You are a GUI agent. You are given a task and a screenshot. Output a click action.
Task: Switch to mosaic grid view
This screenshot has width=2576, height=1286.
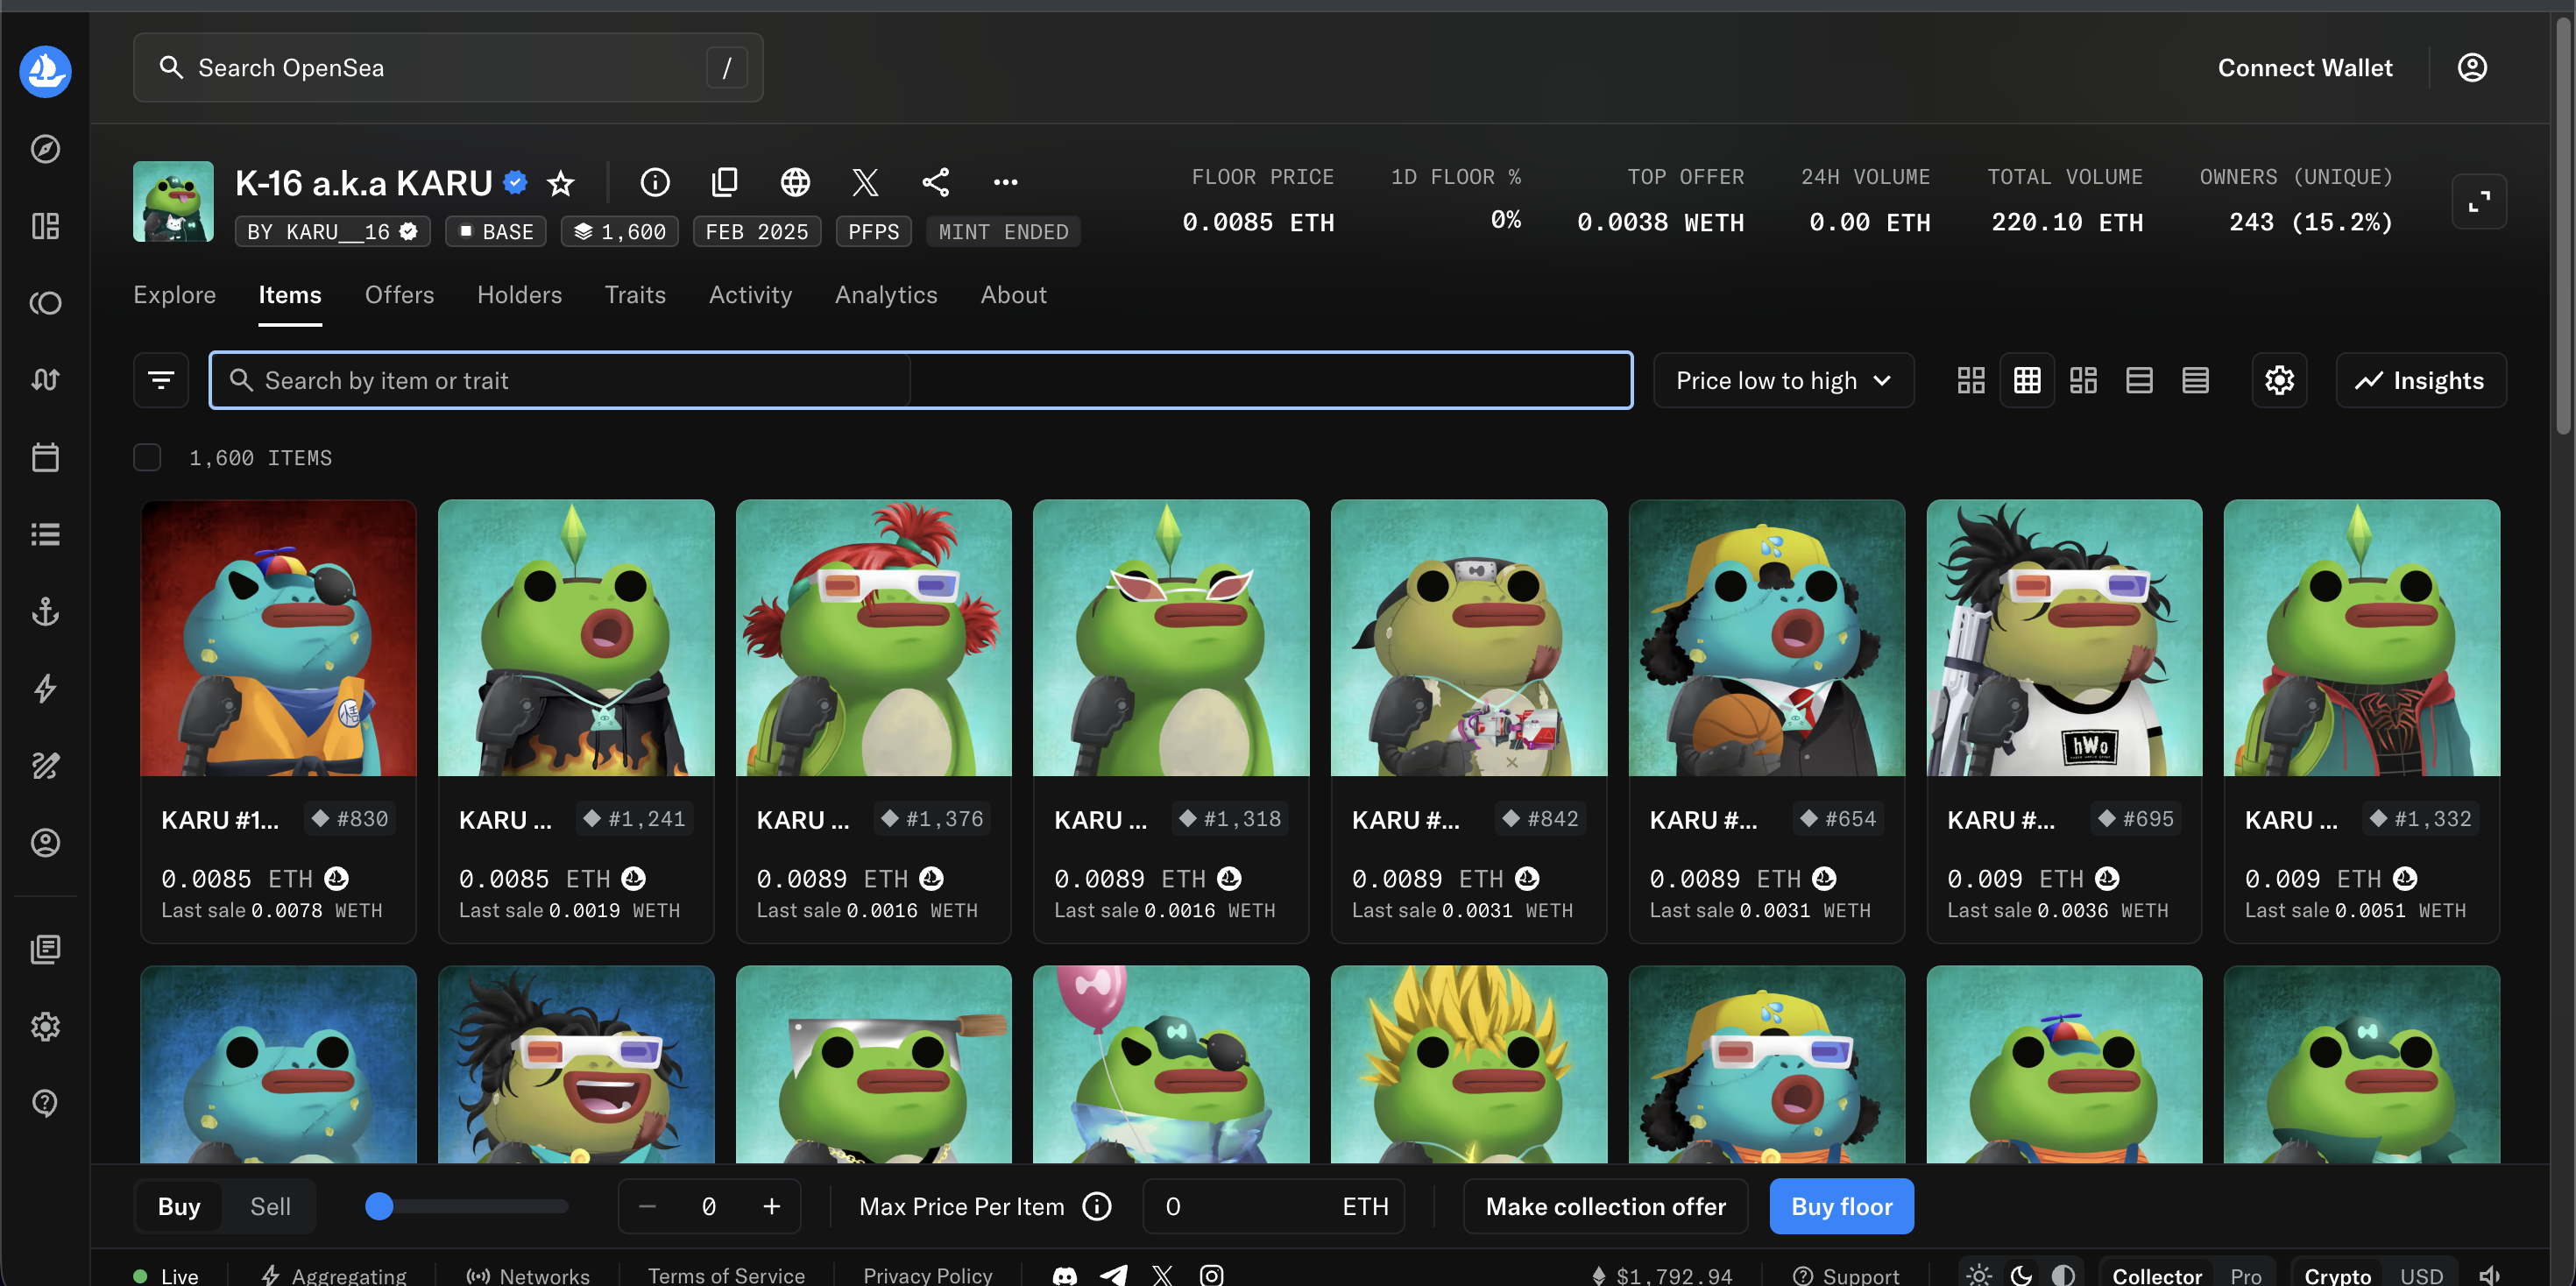coord(2083,380)
